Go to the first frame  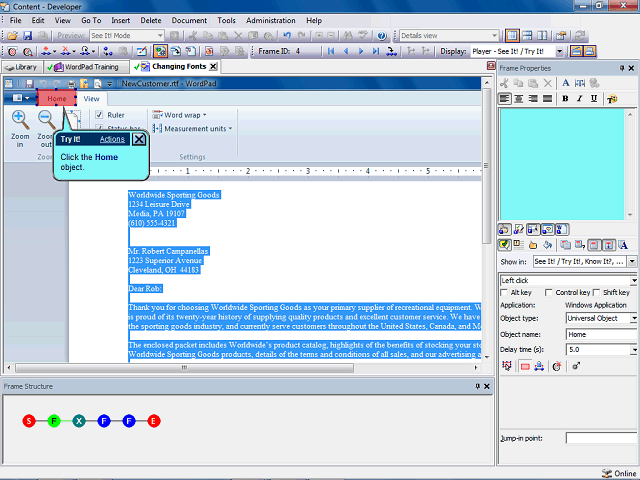(x=331, y=51)
